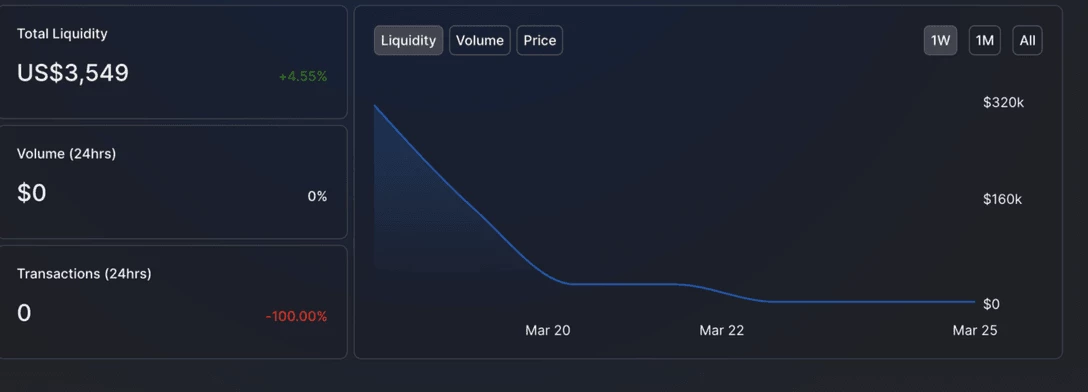Click the liquidity line's starting peak
This screenshot has height=392, width=1088.
375,105
